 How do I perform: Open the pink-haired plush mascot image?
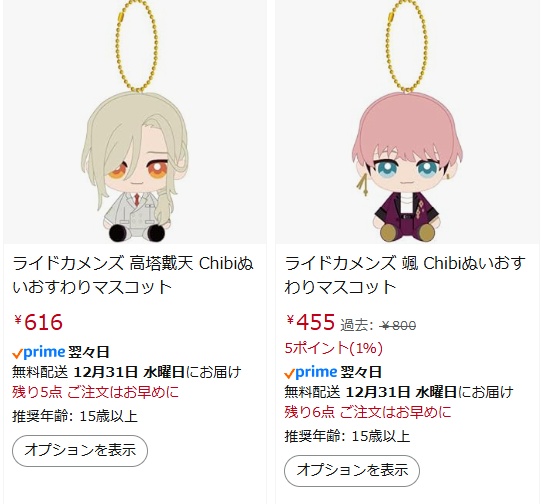click(x=407, y=122)
